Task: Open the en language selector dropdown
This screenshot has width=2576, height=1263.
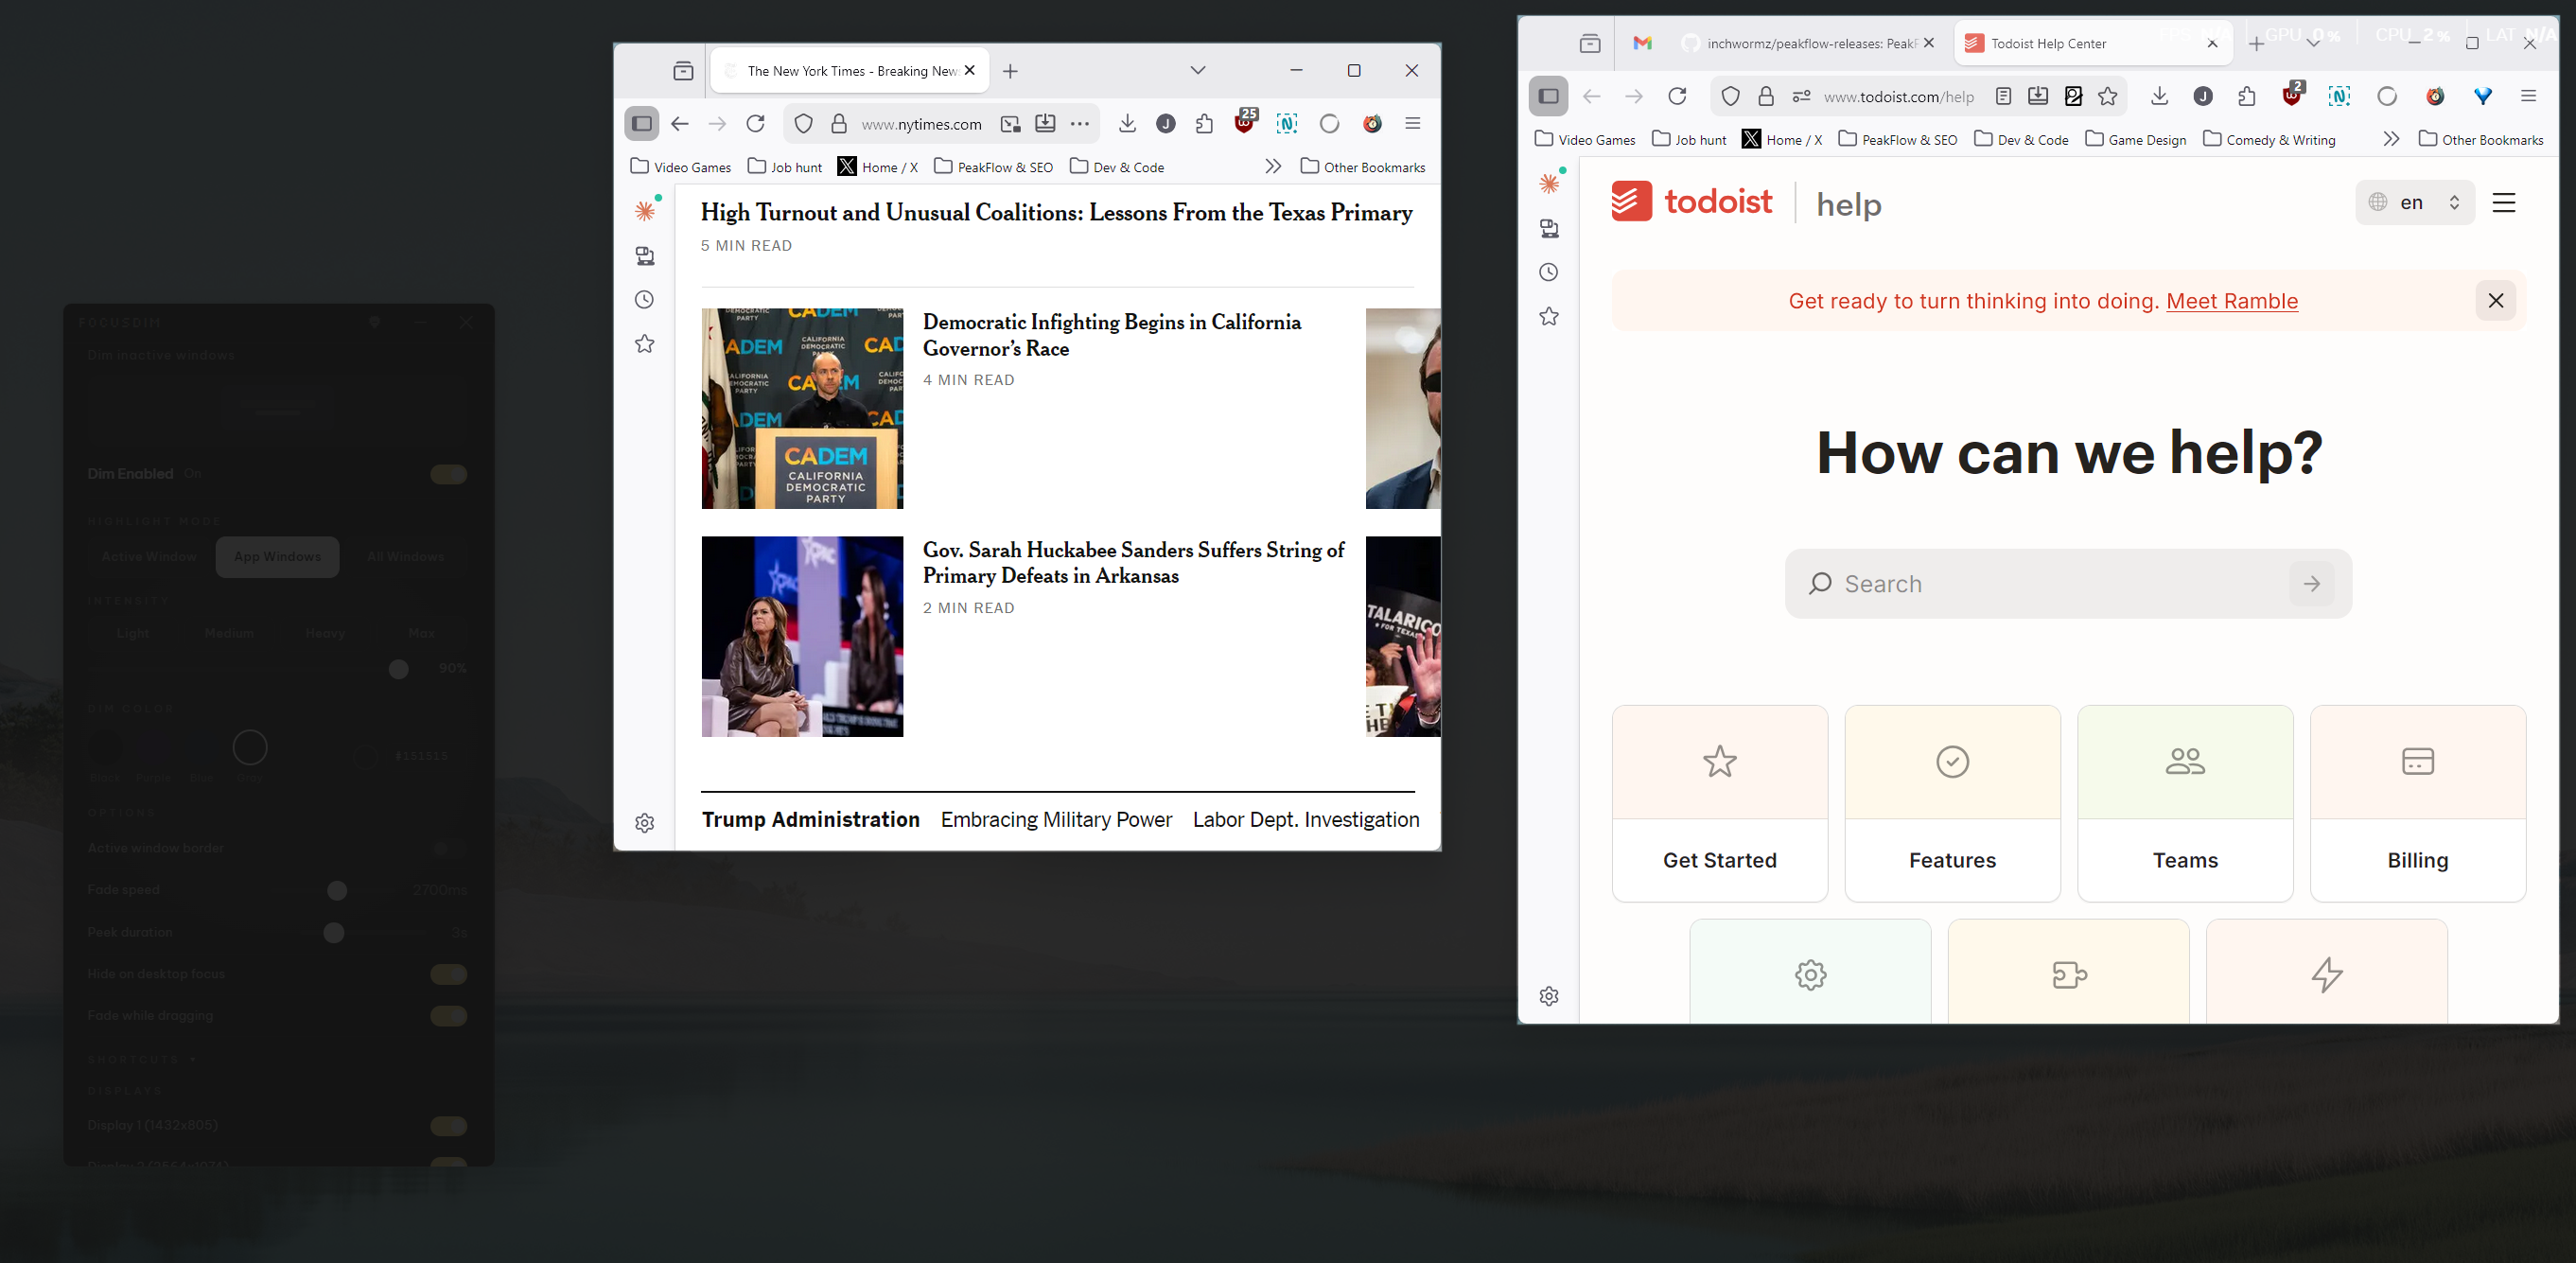Action: [x=2414, y=203]
